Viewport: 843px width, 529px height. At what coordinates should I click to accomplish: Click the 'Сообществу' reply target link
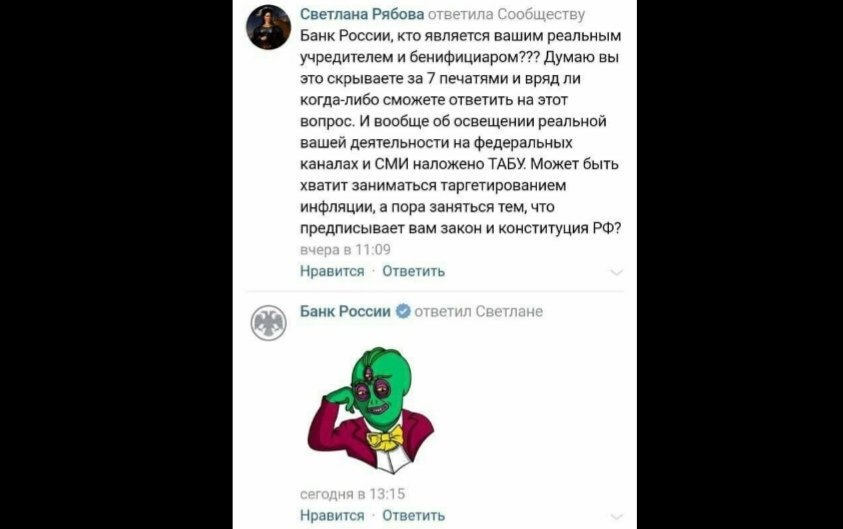tap(541, 15)
